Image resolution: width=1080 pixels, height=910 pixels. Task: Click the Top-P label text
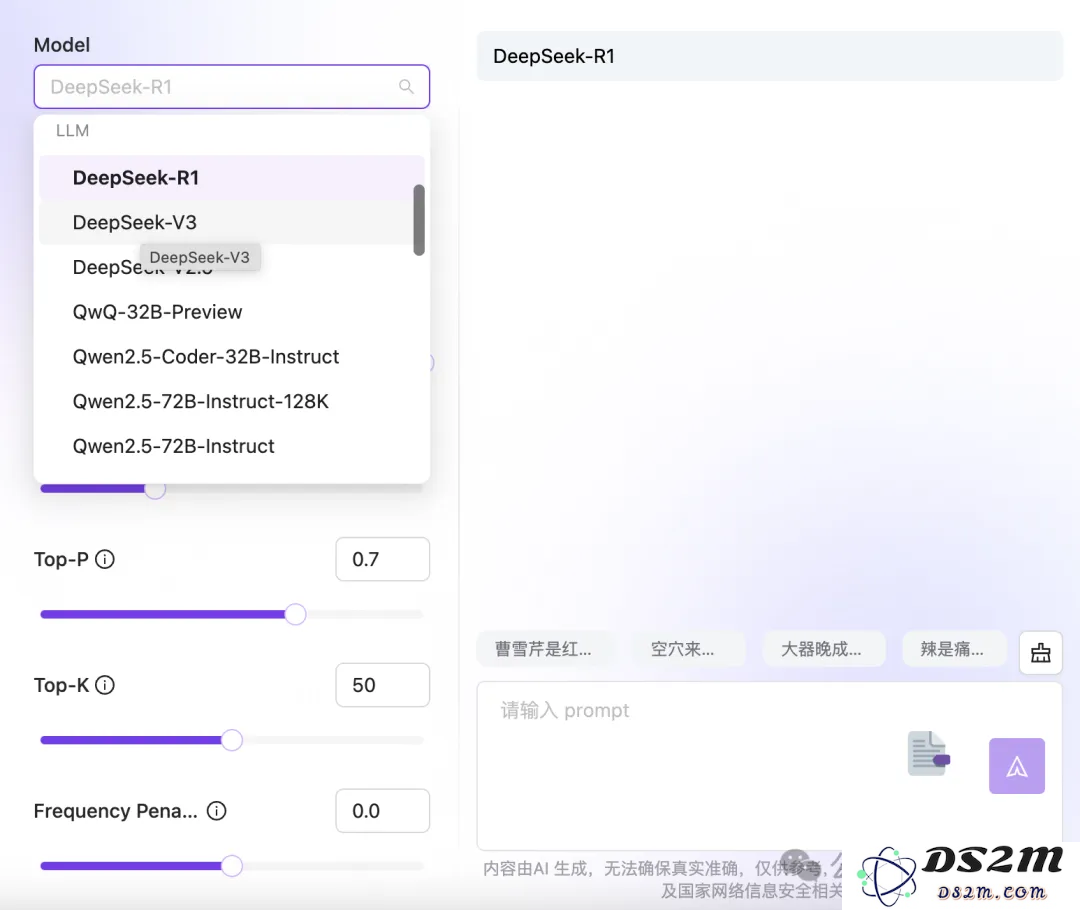tap(61, 559)
